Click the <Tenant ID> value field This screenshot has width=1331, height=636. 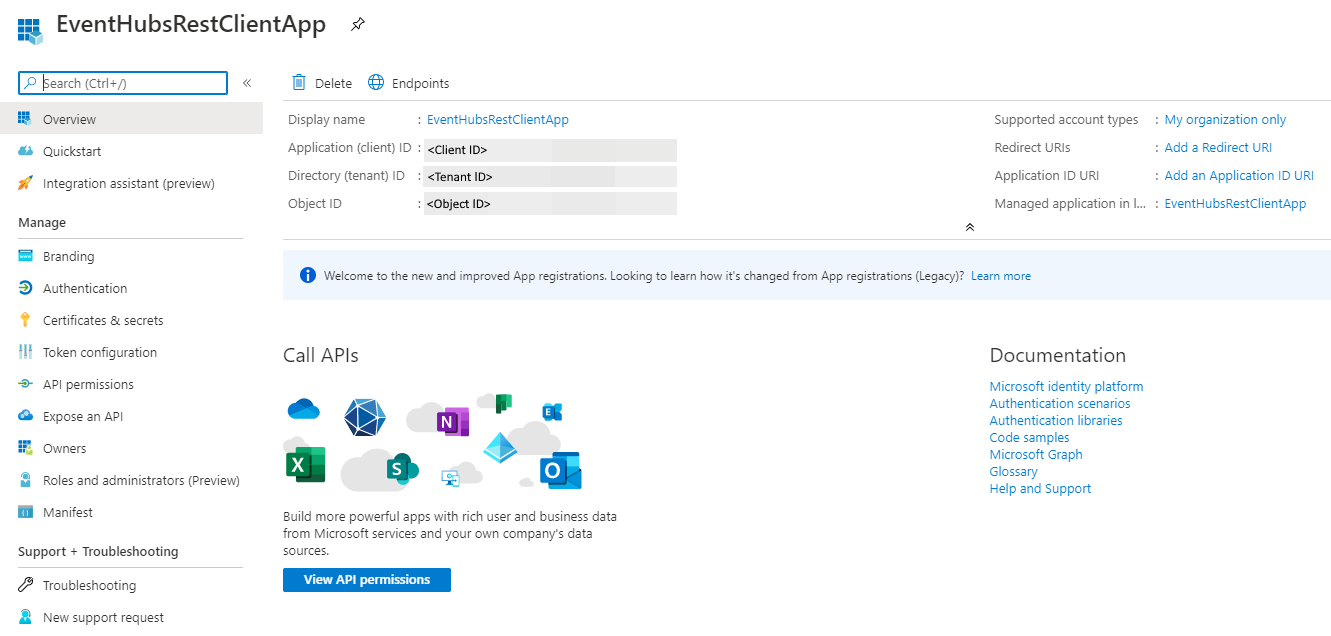[x=550, y=177]
